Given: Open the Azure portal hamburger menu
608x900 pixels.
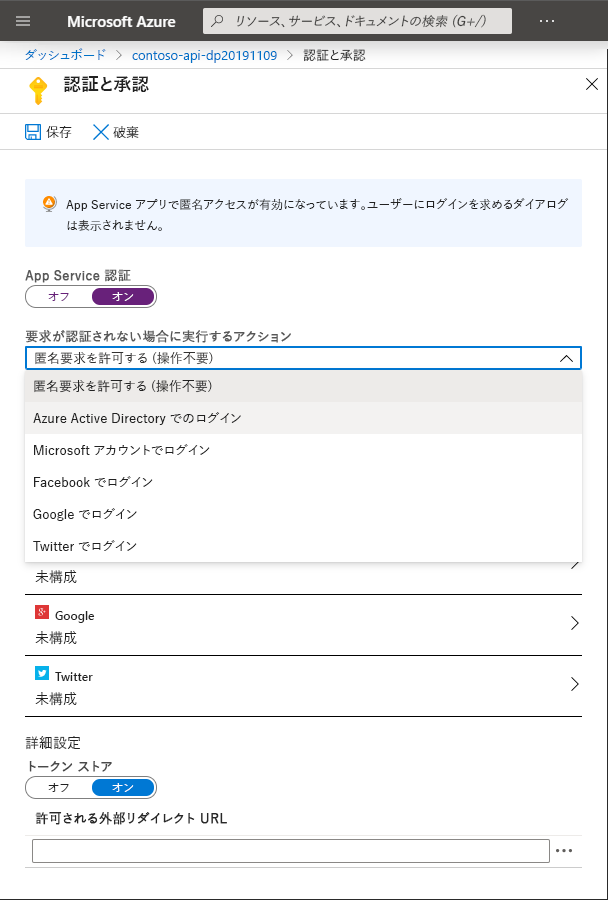Looking at the screenshot, I should pyautogui.click(x=23, y=21).
